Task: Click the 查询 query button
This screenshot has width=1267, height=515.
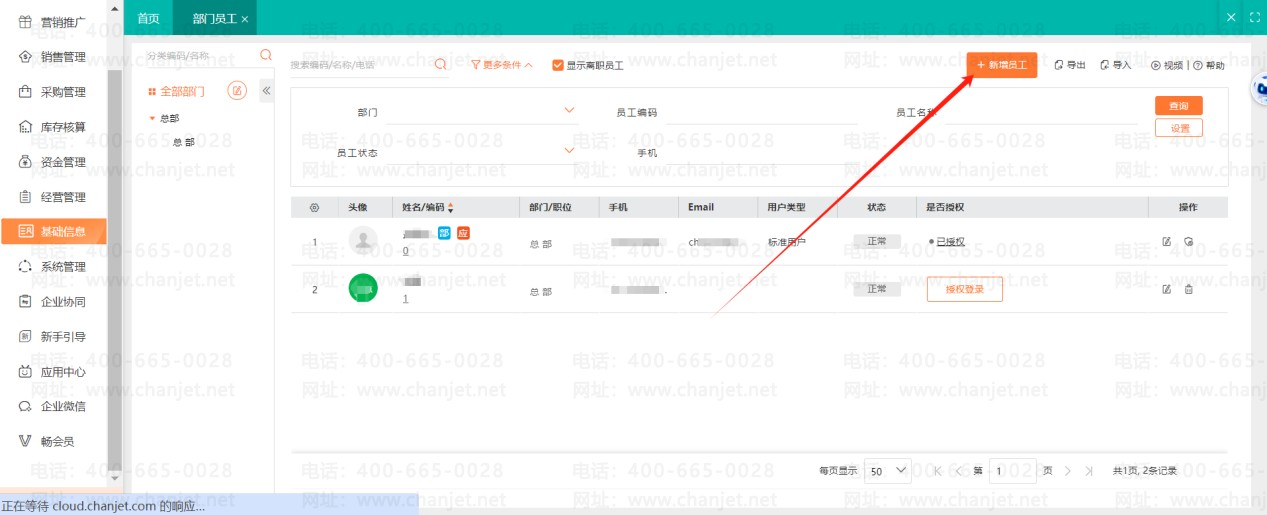Action: [1179, 105]
